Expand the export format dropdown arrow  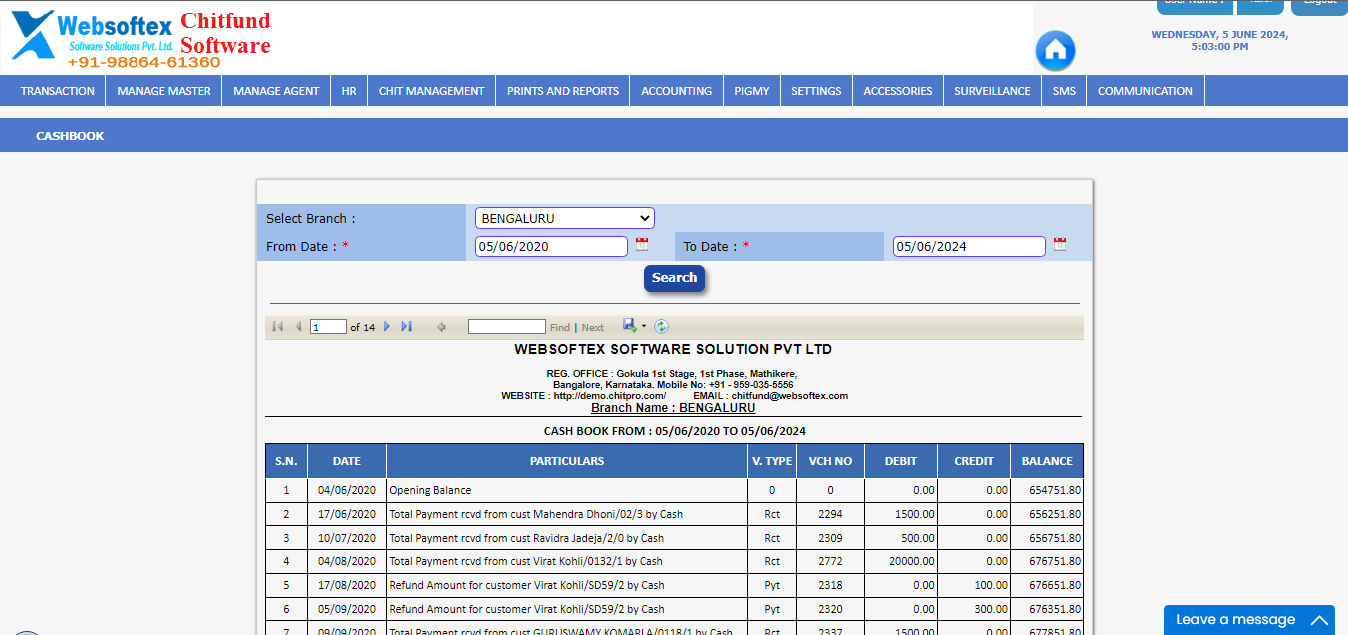[x=644, y=326]
